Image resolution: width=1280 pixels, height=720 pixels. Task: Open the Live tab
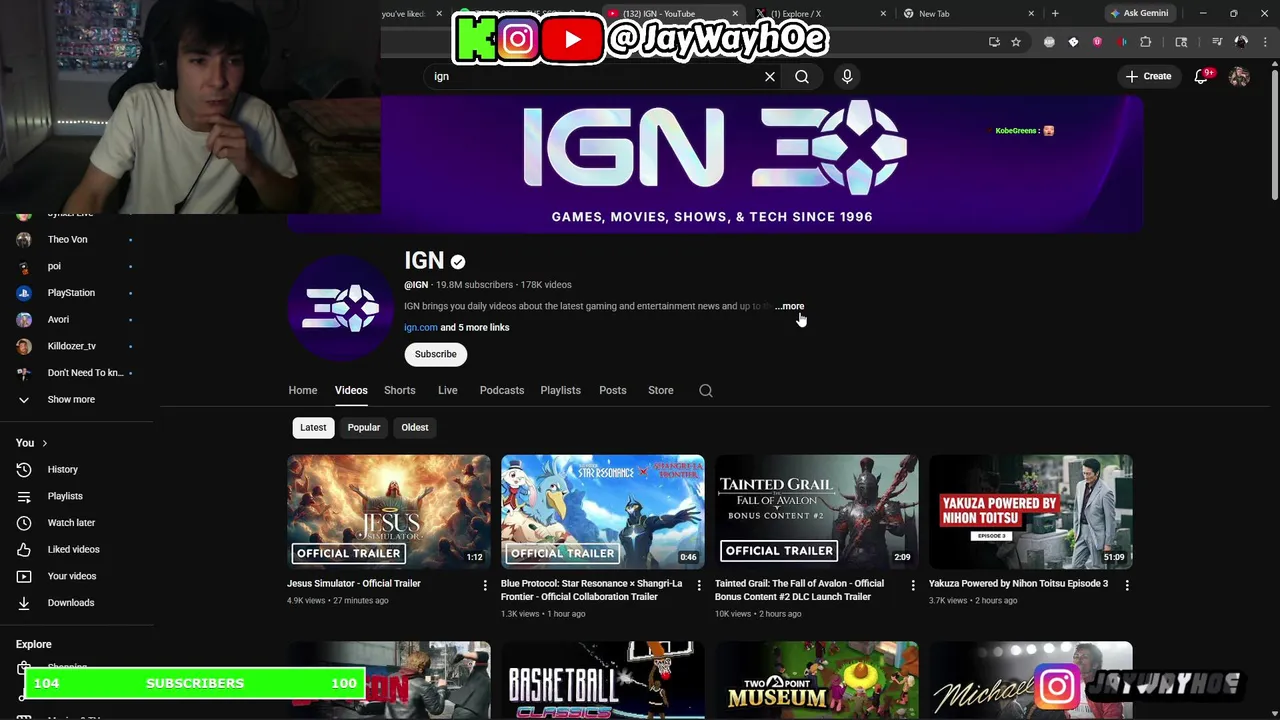pos(448,390)
